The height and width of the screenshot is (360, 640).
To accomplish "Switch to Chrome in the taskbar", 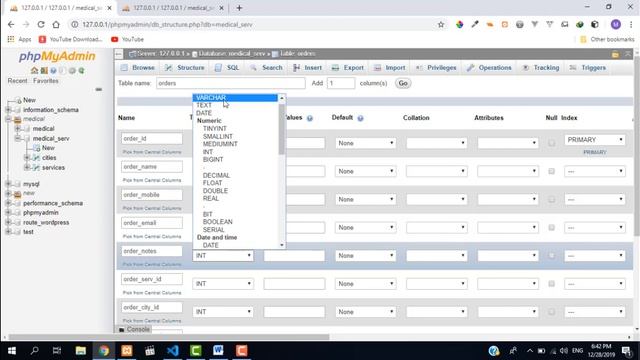I will pos(103,351).
